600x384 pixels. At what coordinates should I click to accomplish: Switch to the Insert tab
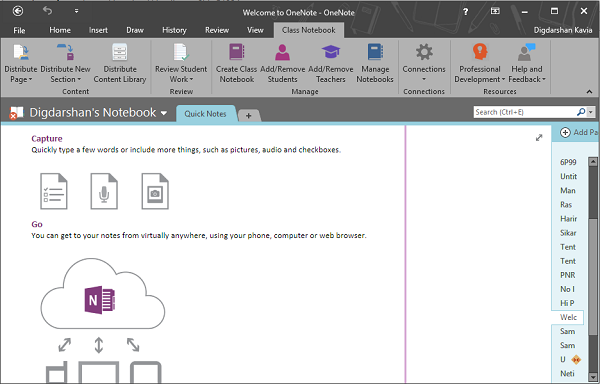pos(98,30)
